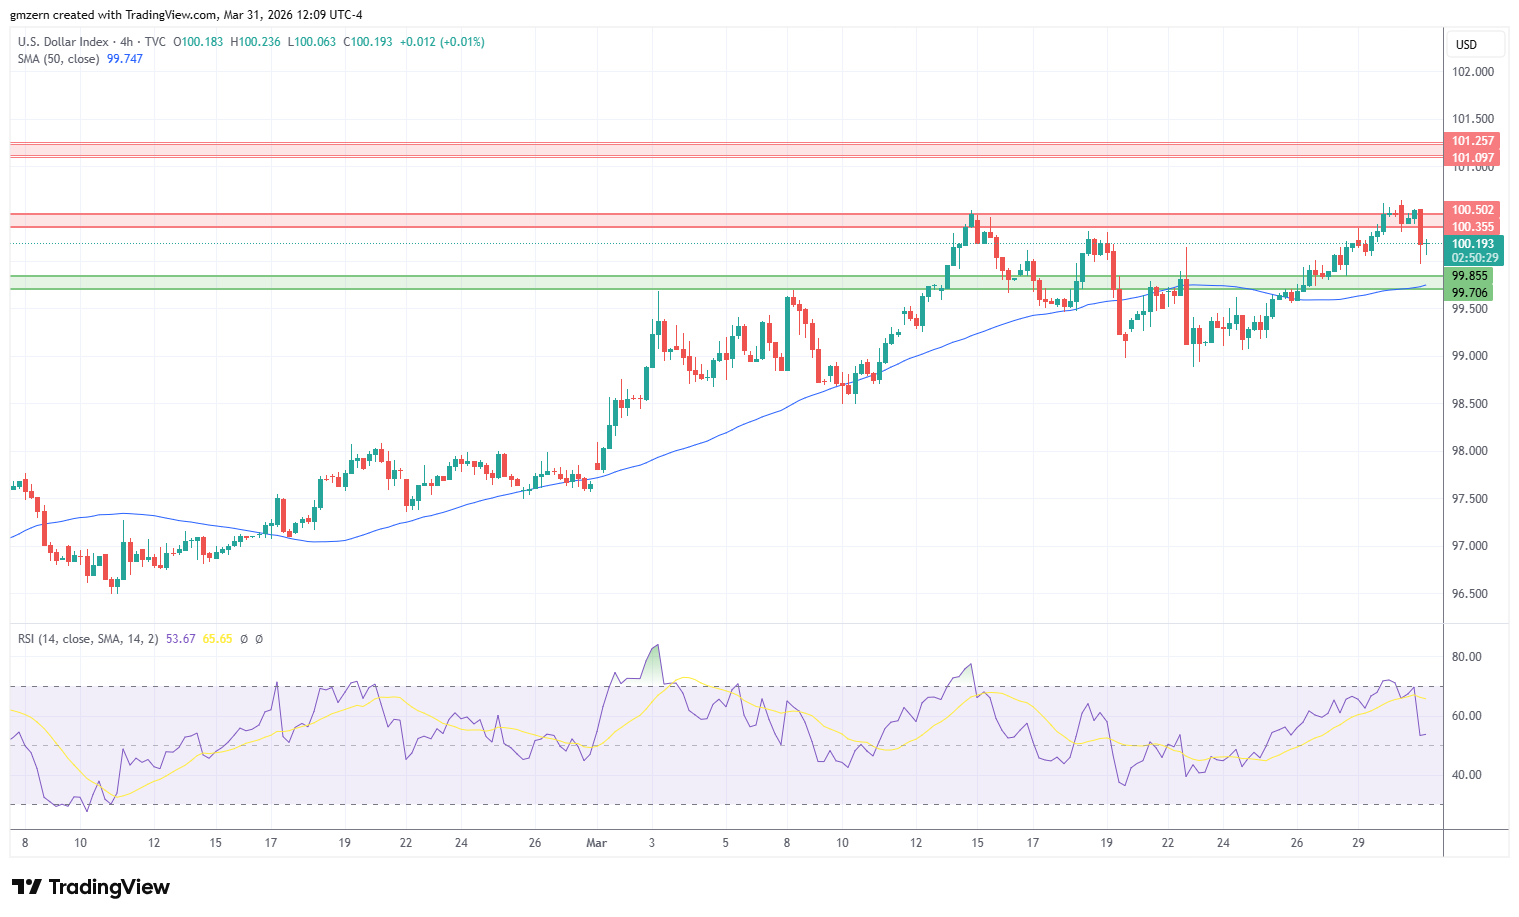Click the 5 date label on time axis
This screenshot has height=917, width=1519.
[725, 843]
